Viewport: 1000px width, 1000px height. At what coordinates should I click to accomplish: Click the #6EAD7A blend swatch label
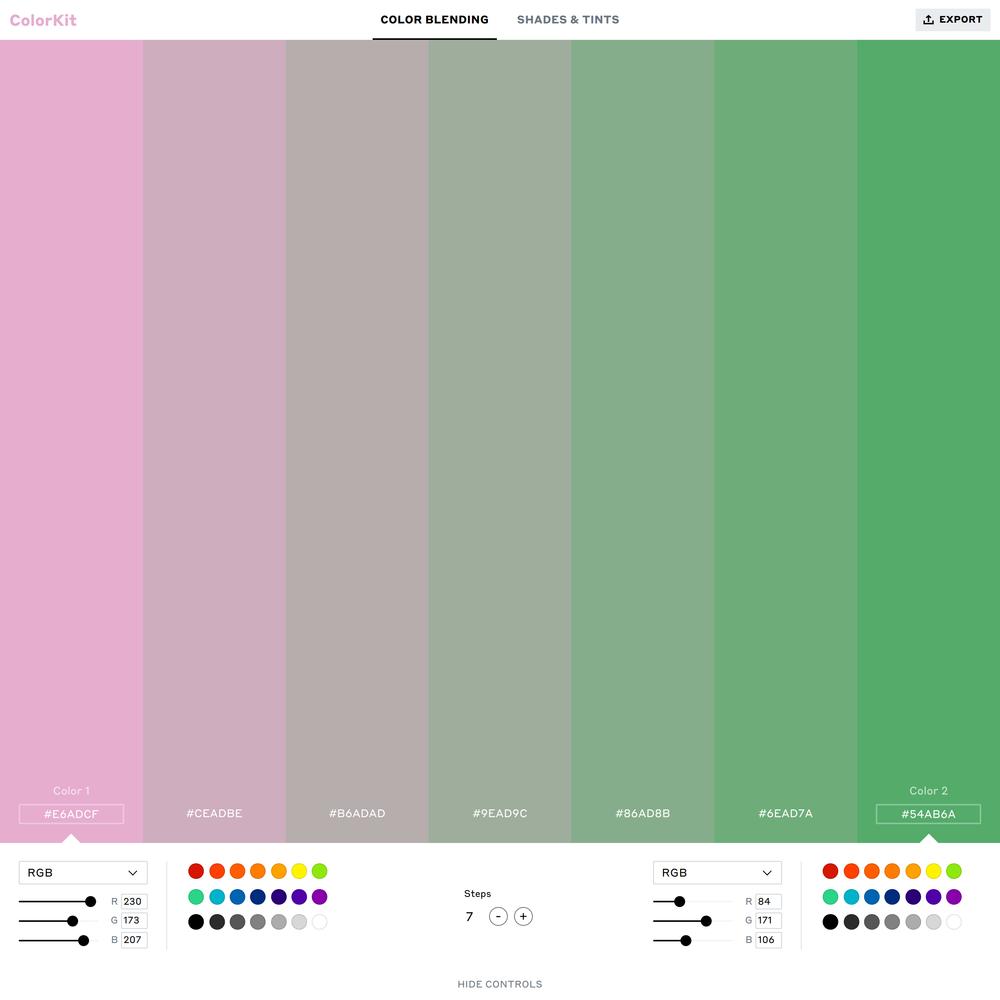point(786,813)
